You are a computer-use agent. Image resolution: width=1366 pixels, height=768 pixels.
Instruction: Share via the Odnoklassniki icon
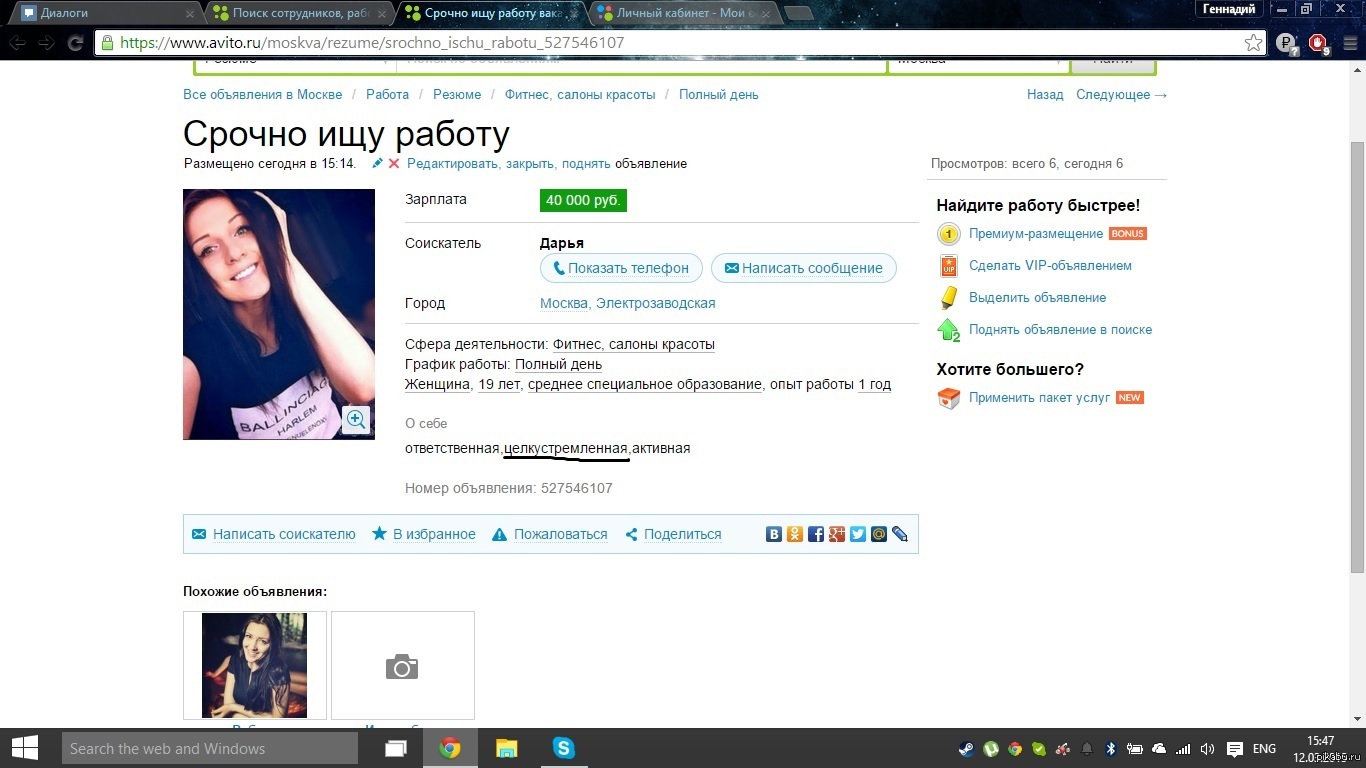pyautogui.click(x=795, y=534)
